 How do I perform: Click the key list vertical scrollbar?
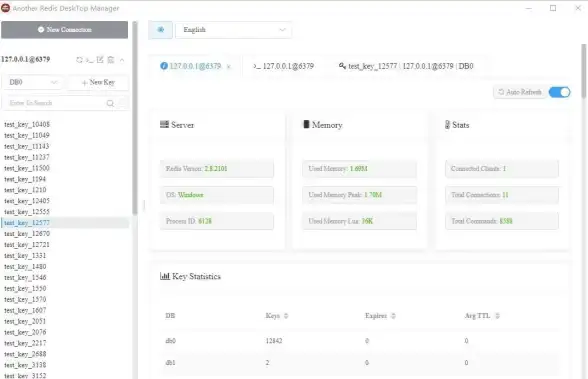[x=135, y=118]
